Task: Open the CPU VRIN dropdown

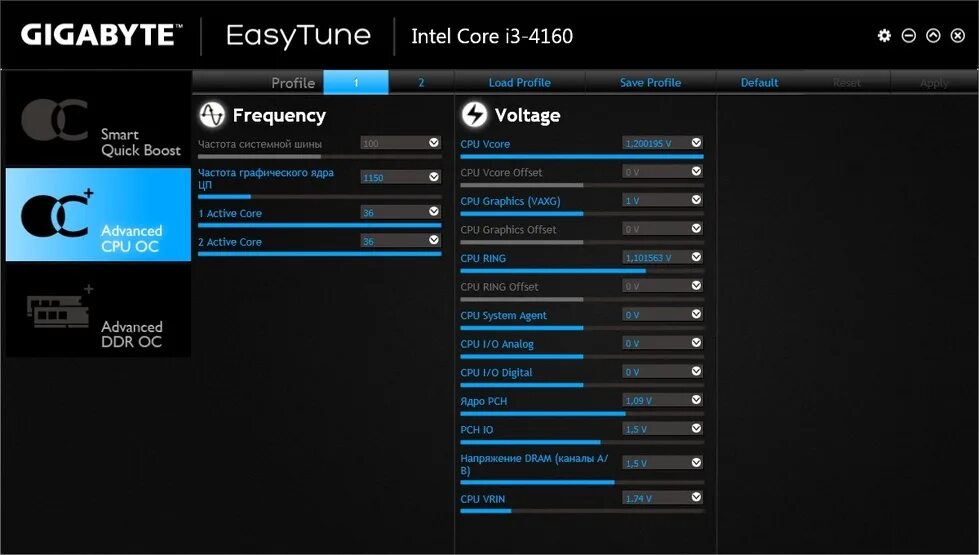Action: (x=696, y=498)
